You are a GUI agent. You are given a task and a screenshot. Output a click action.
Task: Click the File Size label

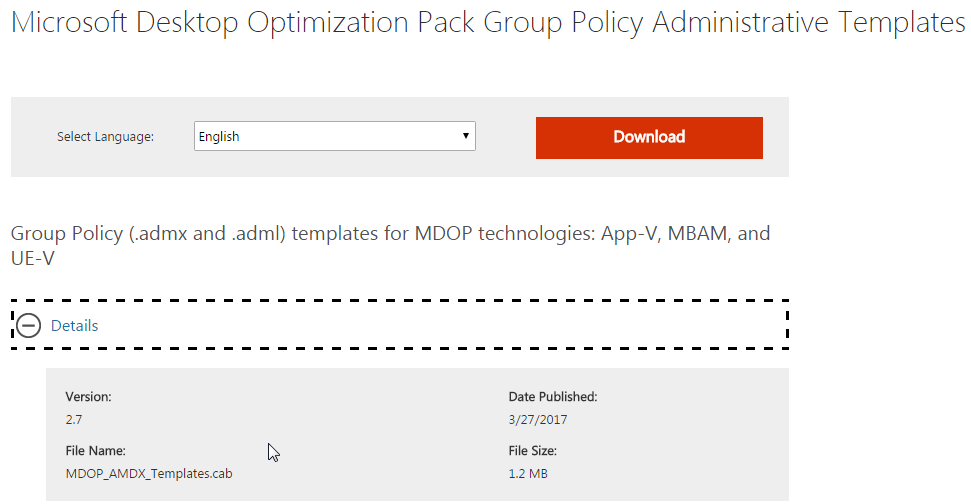(x=533, y=451)
